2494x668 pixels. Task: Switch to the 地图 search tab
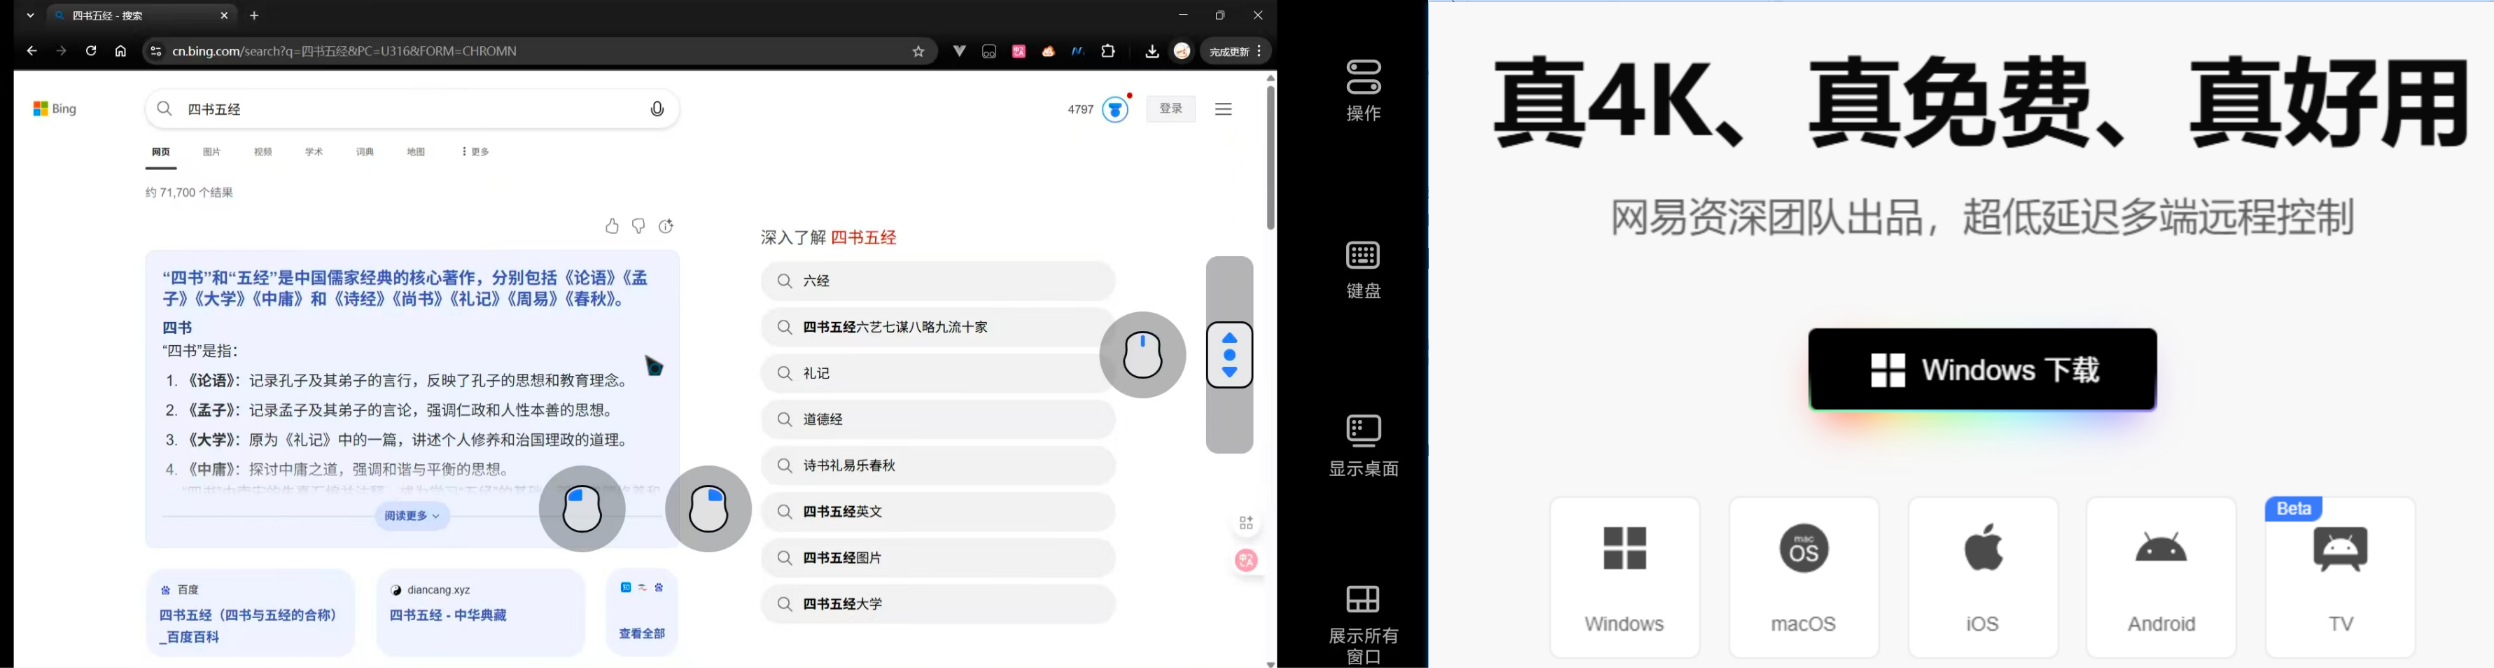tap(416, 152)
